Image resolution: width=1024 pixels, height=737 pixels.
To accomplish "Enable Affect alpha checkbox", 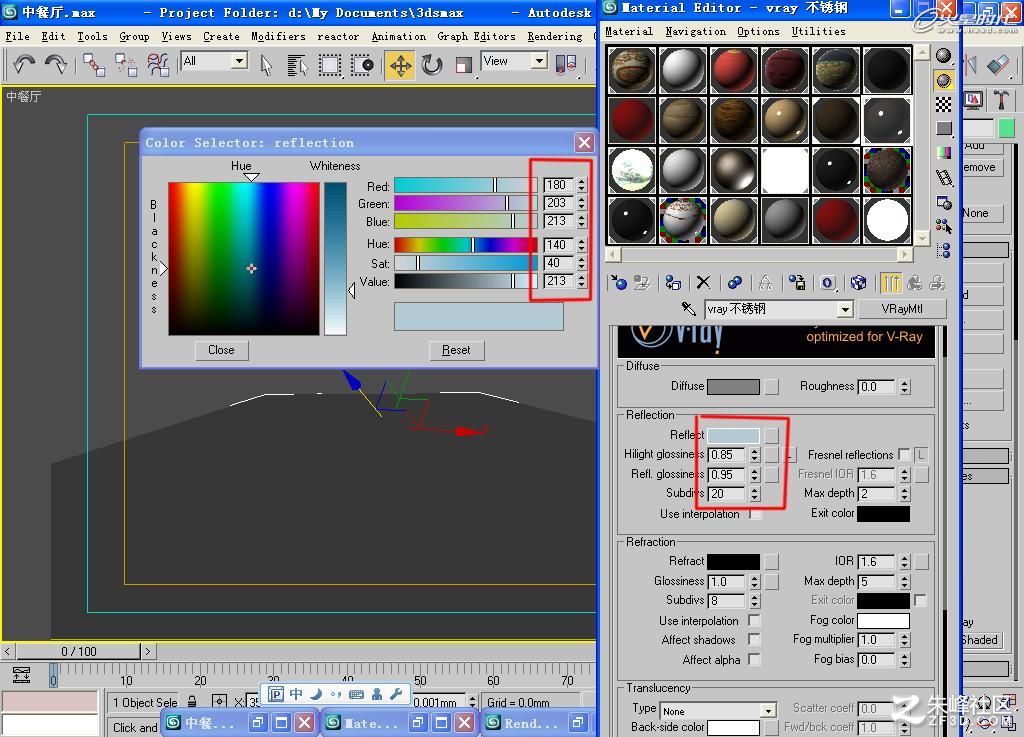I will pyautogui.click(x=755, y=659).
